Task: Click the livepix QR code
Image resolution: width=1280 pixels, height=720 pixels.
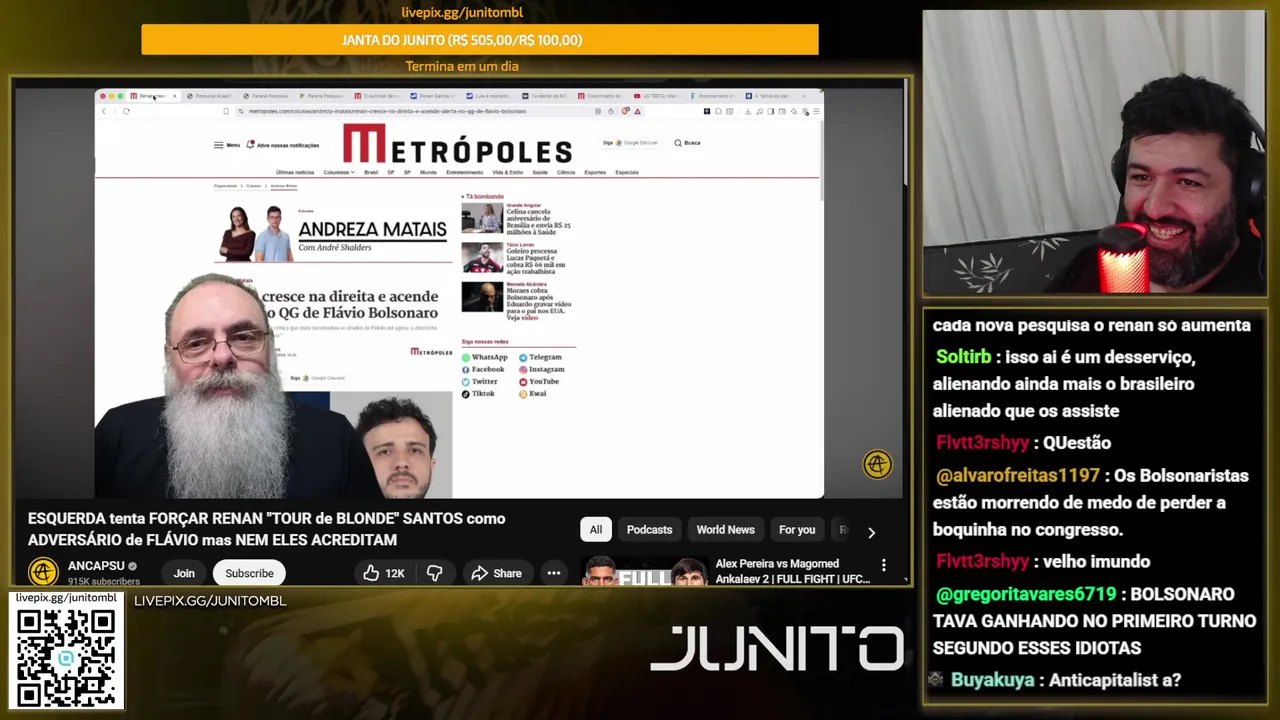Action: 66,658
